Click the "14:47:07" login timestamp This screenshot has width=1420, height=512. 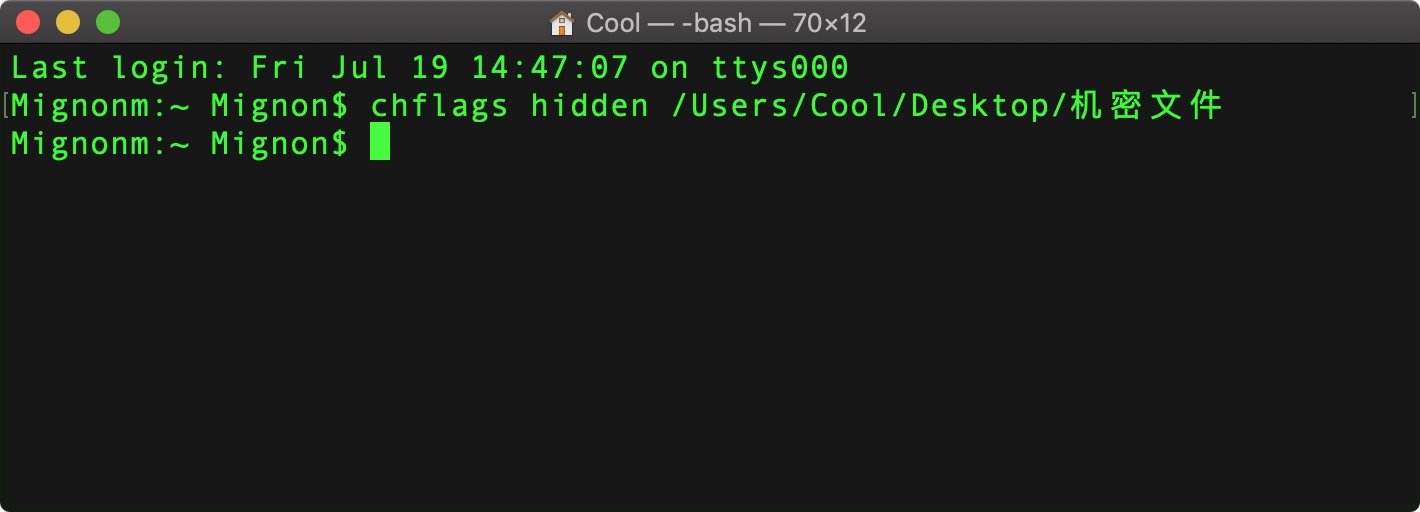pyautogui.click(x=550, y=68)
